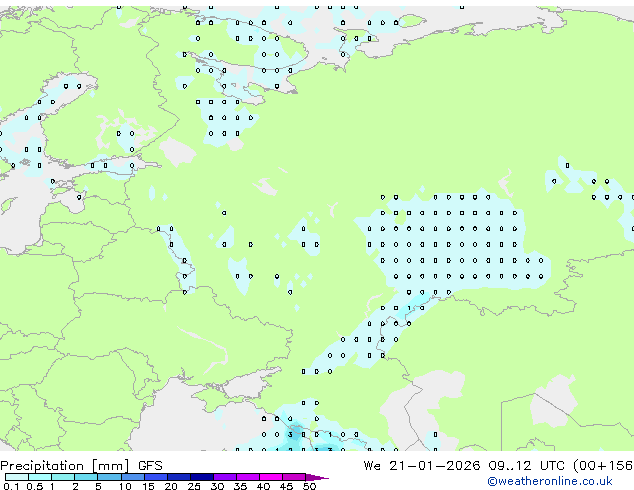The height and width of the screenshot is (490, 634).
Task: Click the 10–15 mm legend color swatch
Action: coord(132,477)
